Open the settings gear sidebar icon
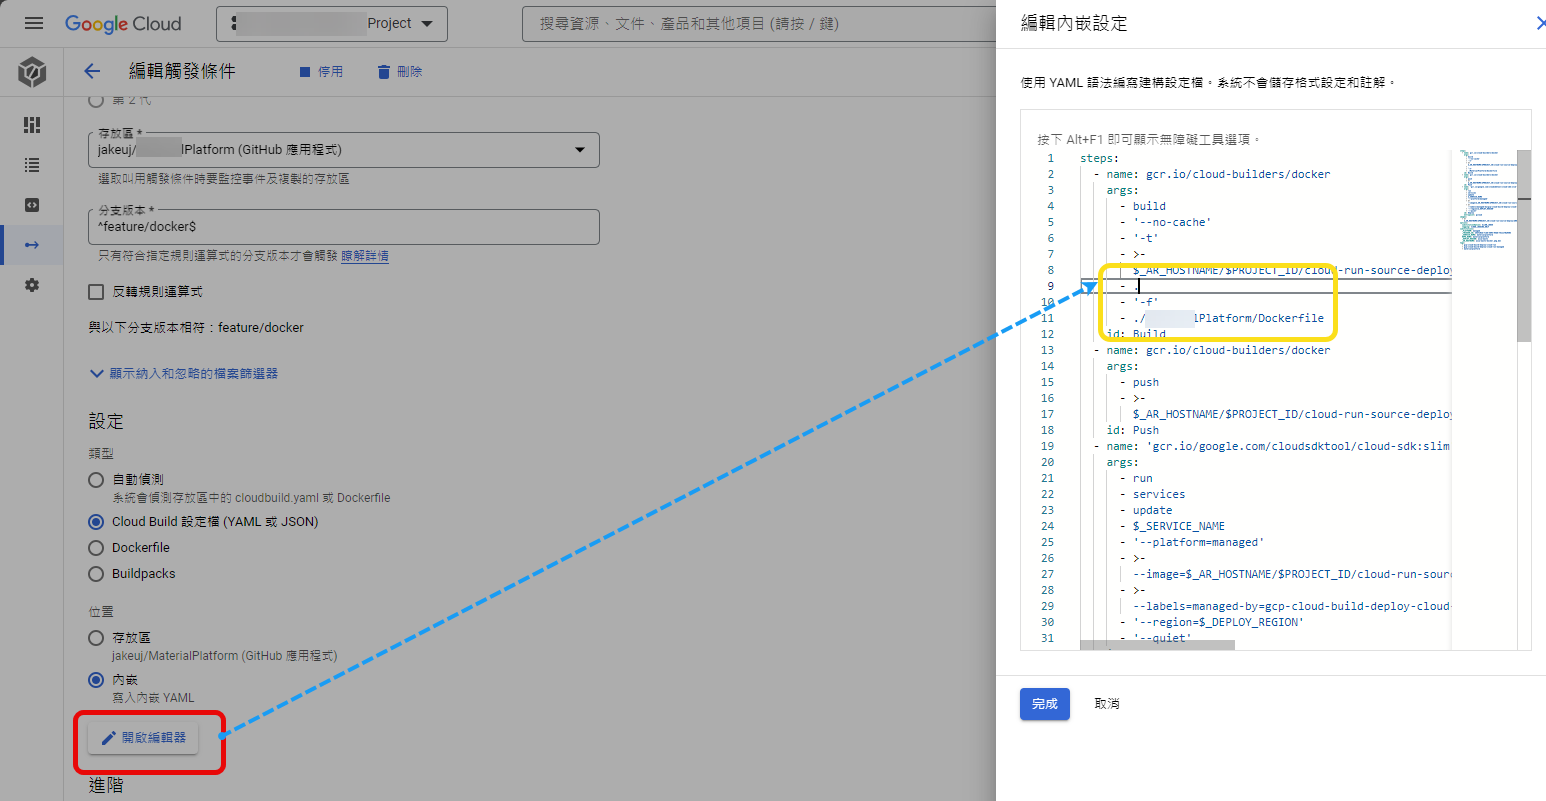Viewport: 1546px width, 801px height. [32, 285]
